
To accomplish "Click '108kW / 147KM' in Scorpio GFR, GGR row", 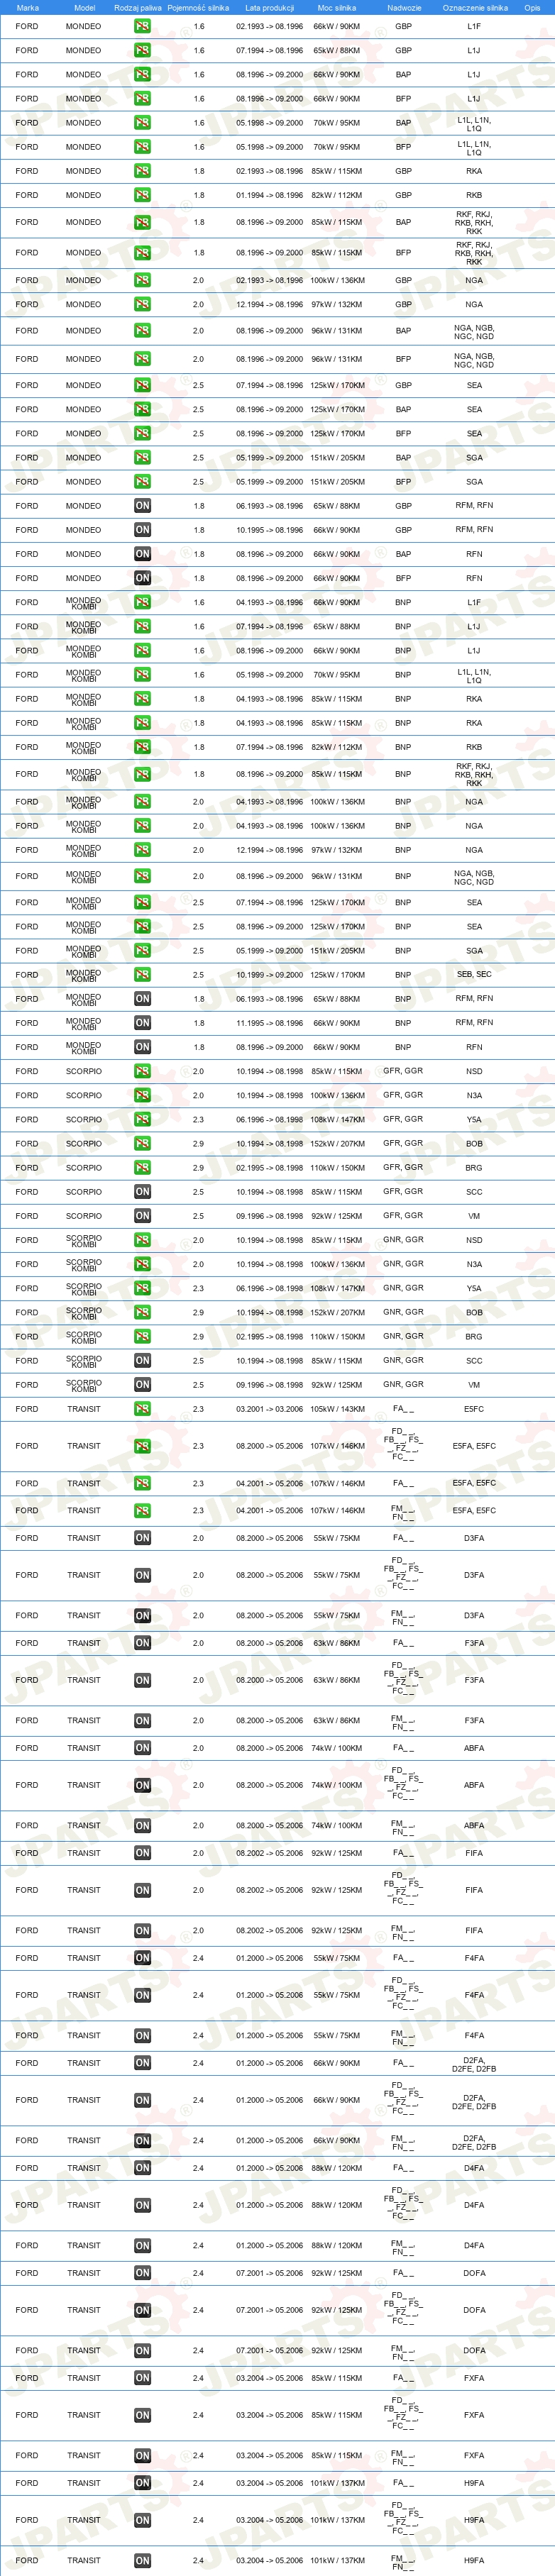I will coord(337,1120).
